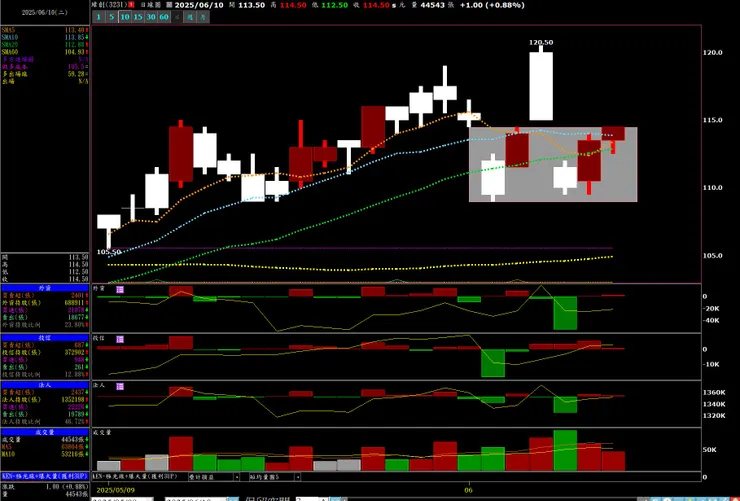Click the large green investment trust sell bar
This screenshot has height=501, width=740.
tap(493, 363)
